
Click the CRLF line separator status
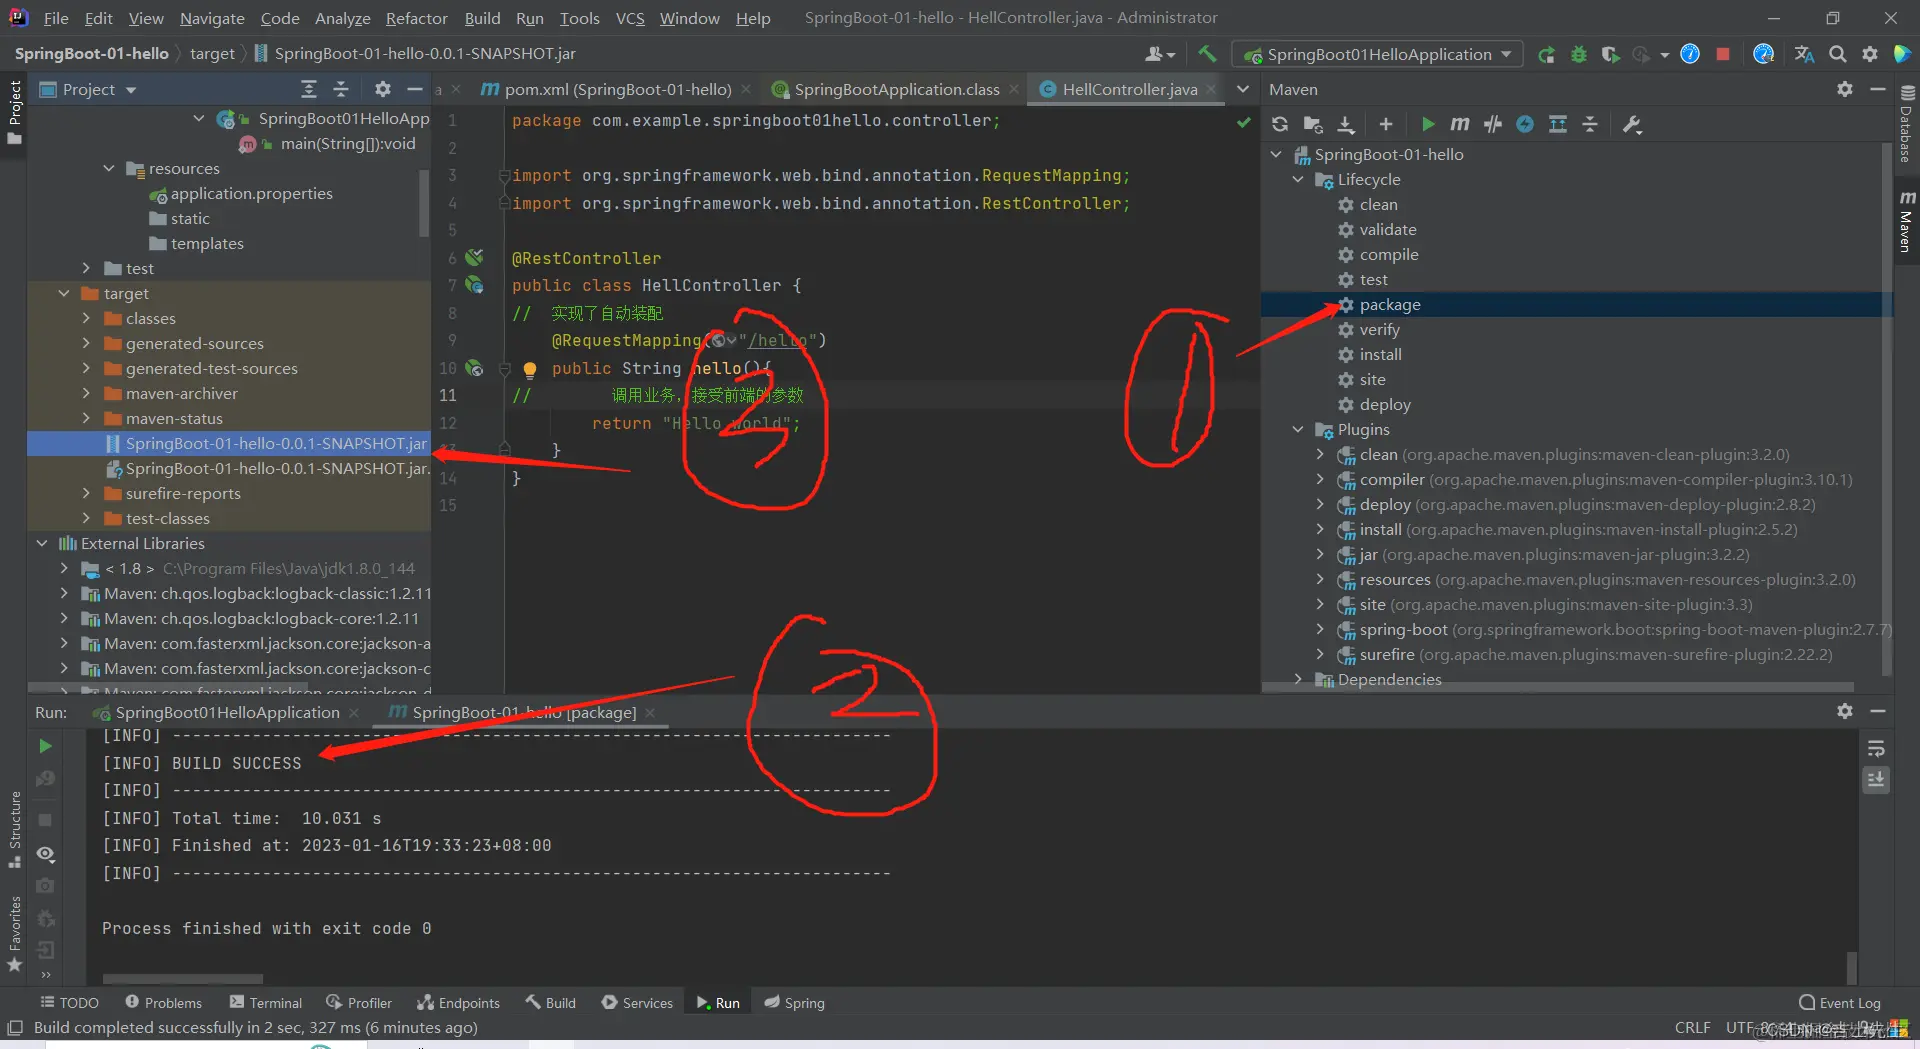pyautogui.click(x=1692, y=1028)
